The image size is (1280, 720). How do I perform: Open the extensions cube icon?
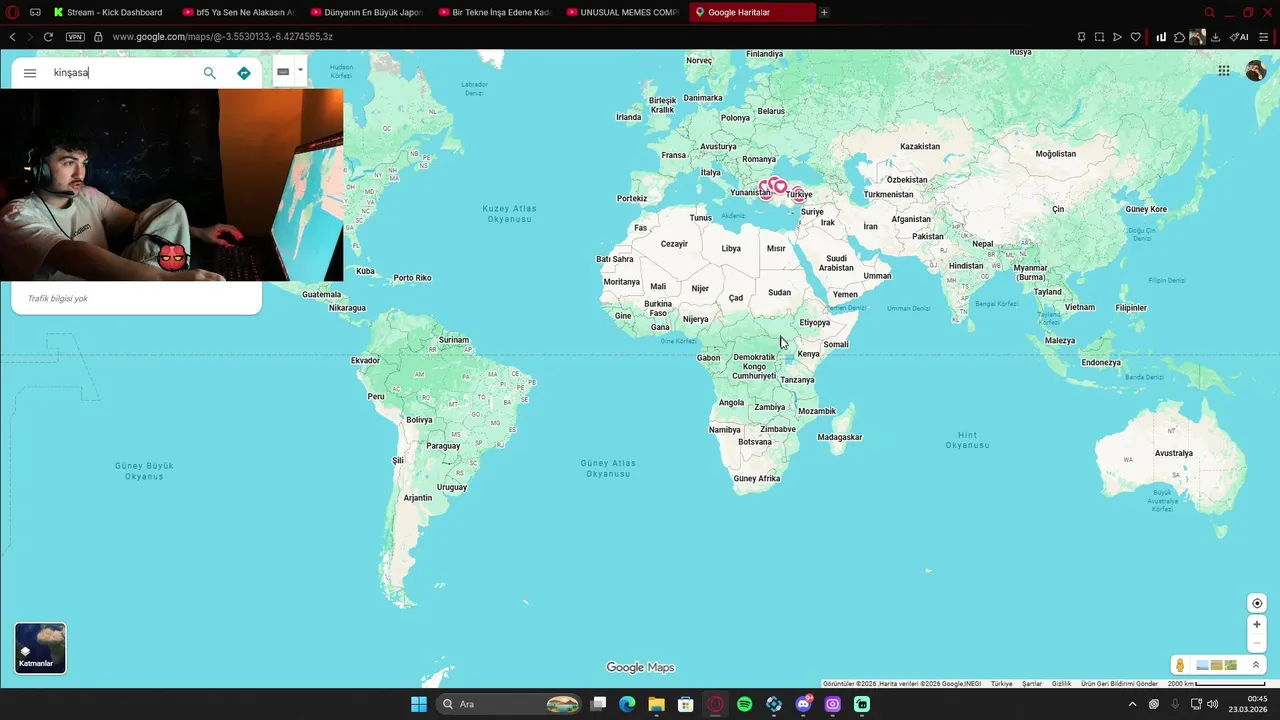1179,37
